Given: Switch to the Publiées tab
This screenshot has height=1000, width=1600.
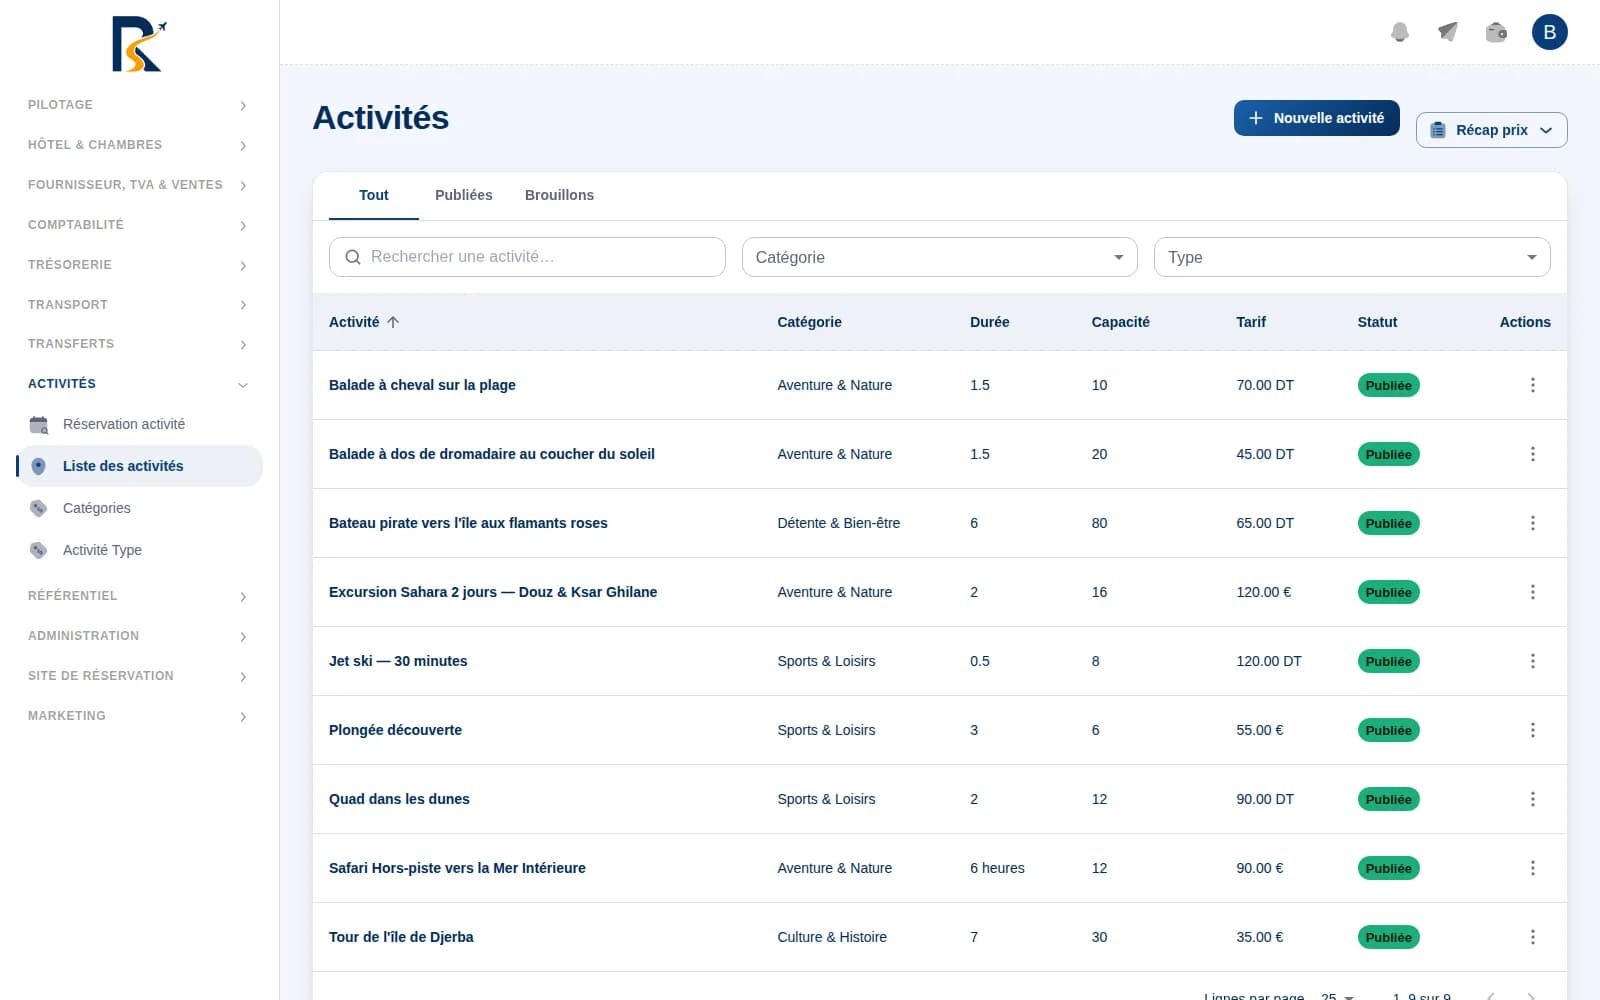Looking at the screenshot, I should coord(463,195).
